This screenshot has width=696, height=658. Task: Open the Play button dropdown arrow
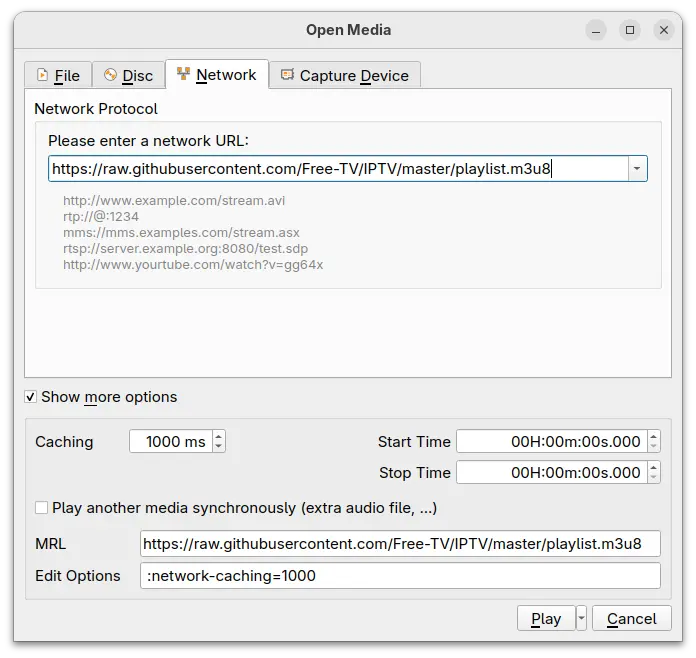(x=582, y=618)
